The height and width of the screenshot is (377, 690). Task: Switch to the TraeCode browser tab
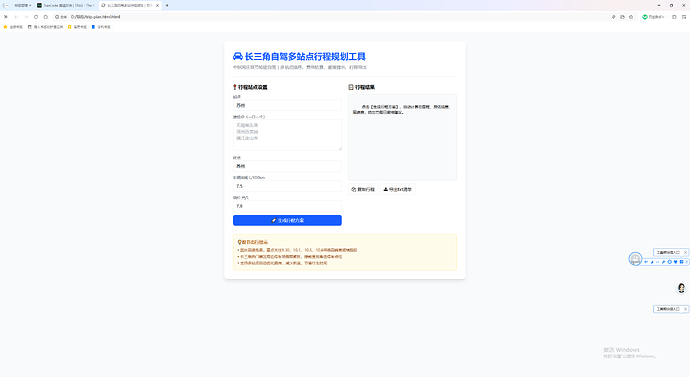[65, 5]
